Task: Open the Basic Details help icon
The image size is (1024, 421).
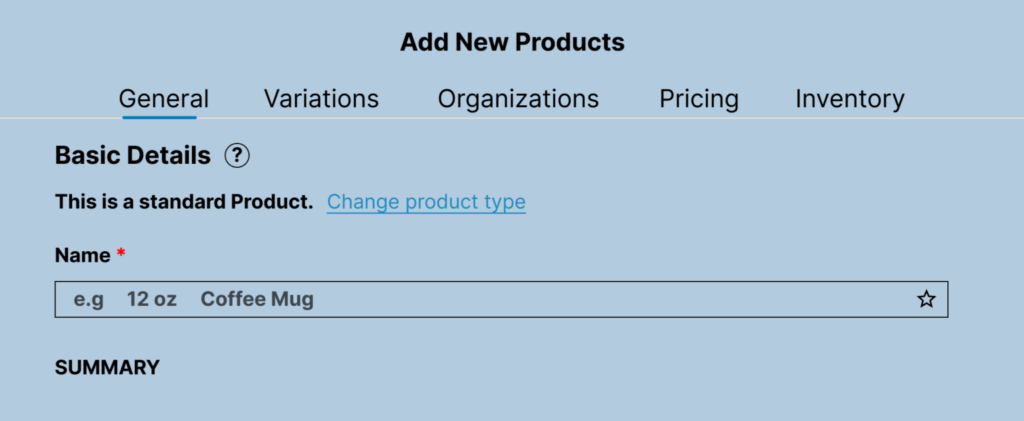Action: 237,156
